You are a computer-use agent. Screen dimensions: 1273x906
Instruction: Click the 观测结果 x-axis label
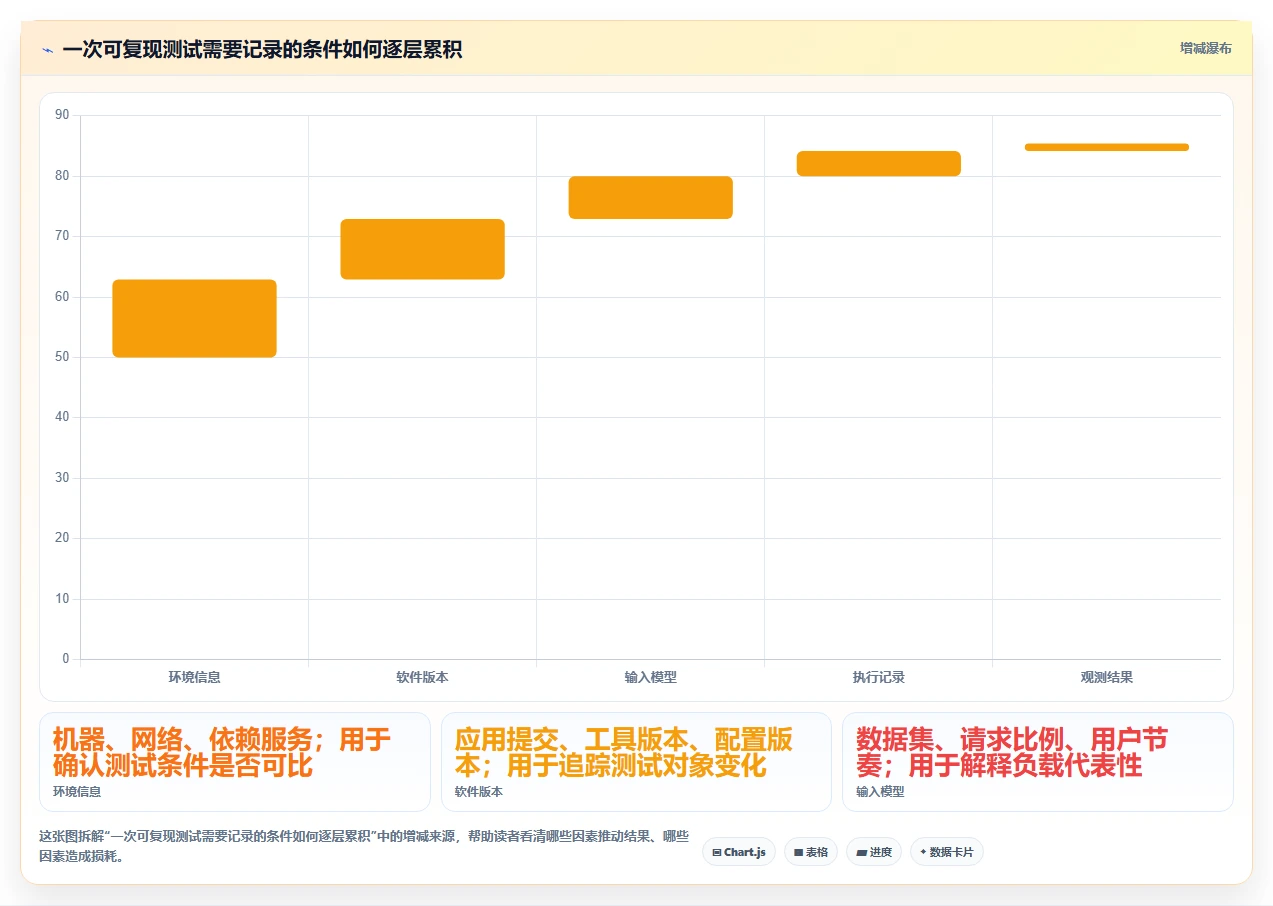(x=1106, y=677)
